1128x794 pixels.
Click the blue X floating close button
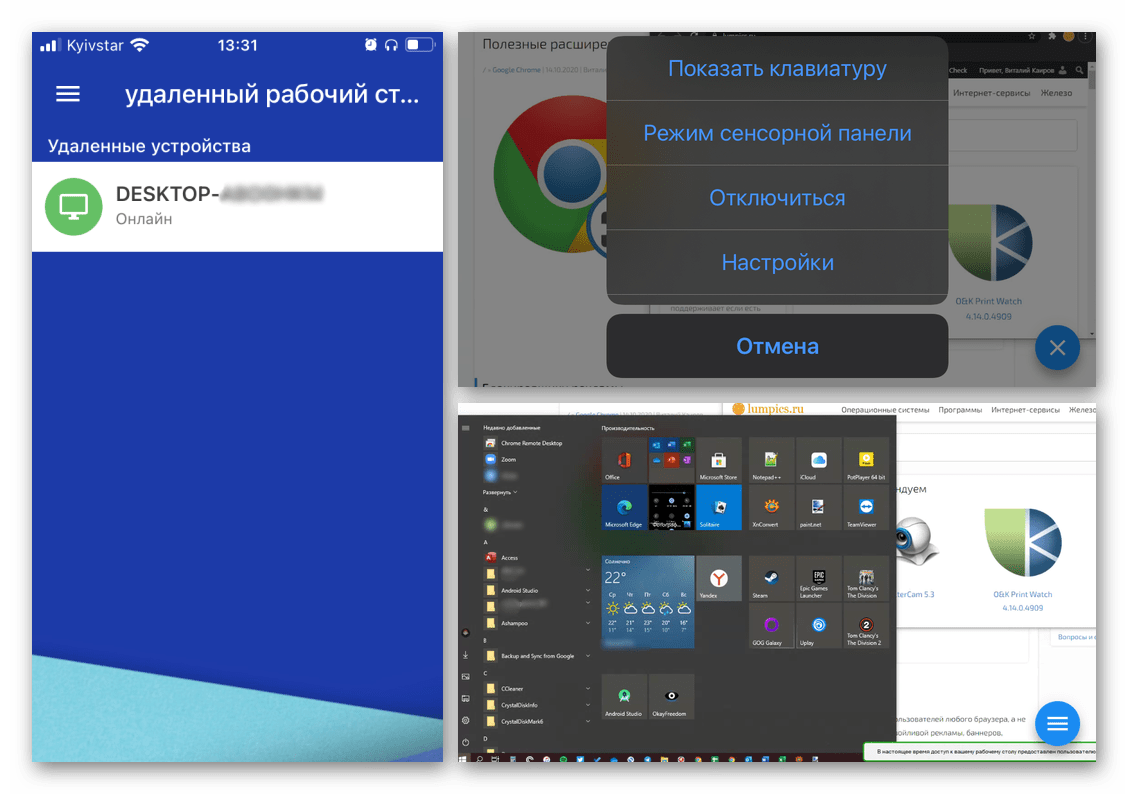[x=1057, y=348]
